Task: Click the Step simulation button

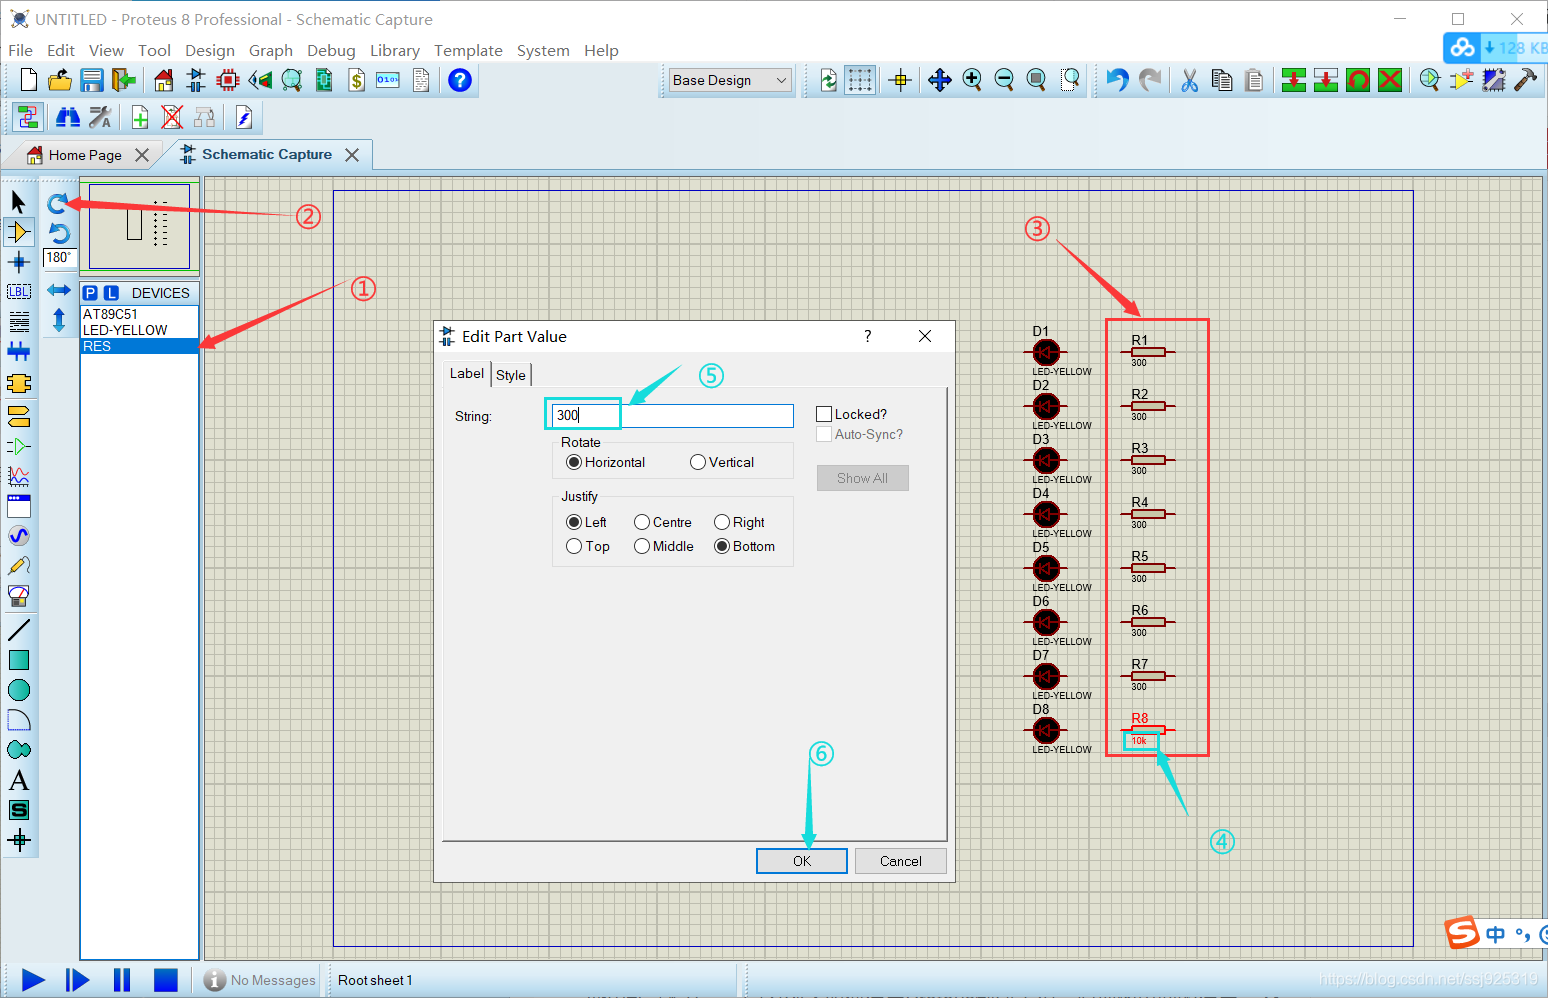Action: point(77,980)
